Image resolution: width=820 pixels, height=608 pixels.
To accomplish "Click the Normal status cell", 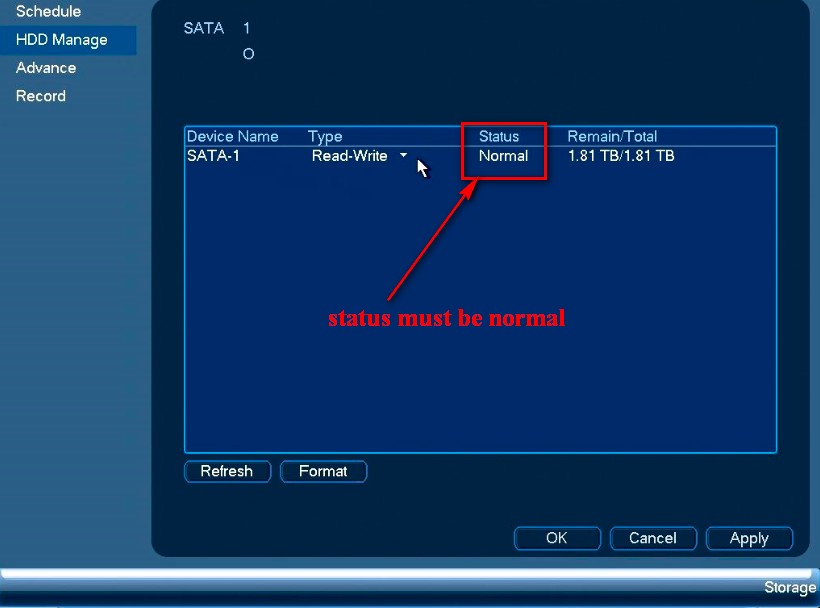I will (504, 156).
